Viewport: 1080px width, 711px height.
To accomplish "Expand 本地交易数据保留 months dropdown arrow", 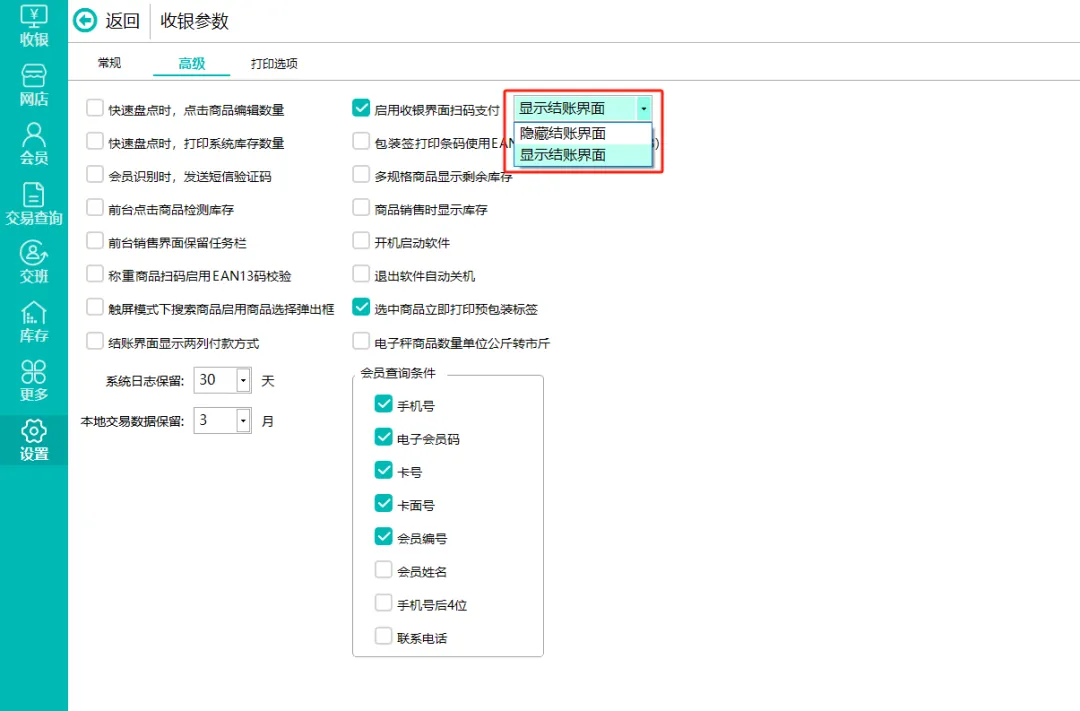I will [243, 420].
